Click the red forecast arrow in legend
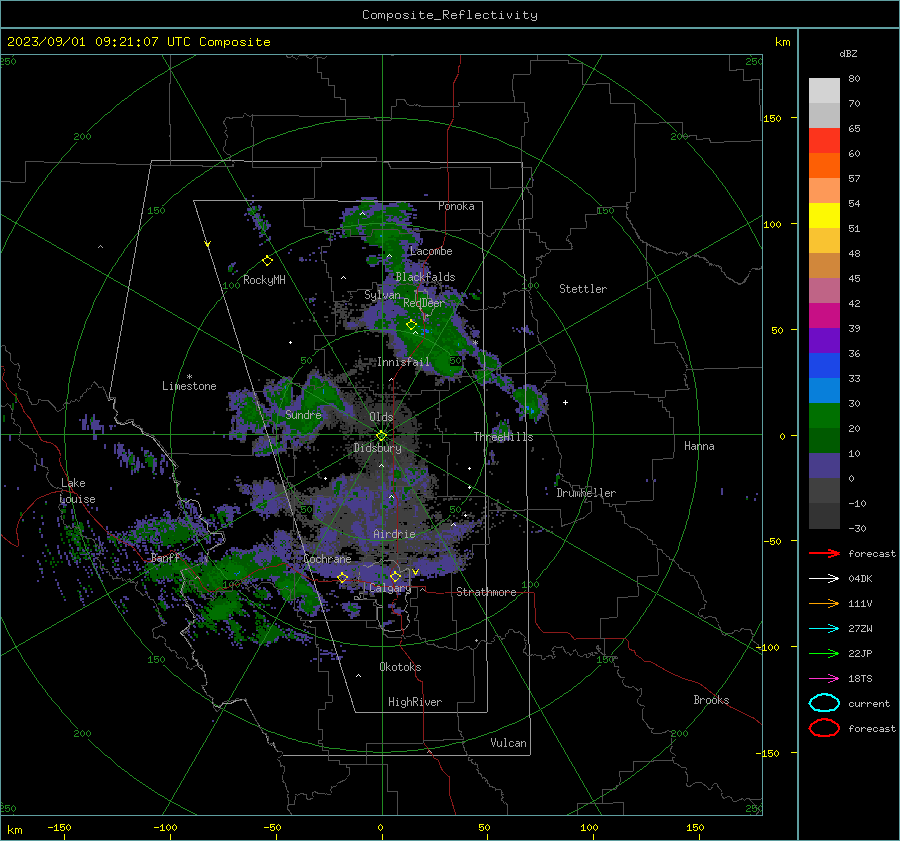900x841 pixels. (x=824, y=553)
